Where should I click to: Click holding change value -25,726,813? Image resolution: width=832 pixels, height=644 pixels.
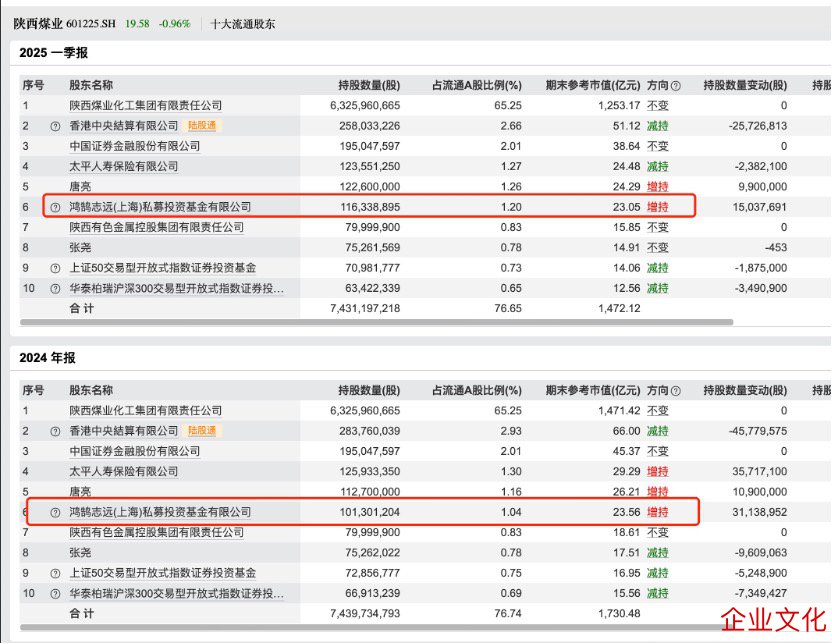[x=758, y=126]
